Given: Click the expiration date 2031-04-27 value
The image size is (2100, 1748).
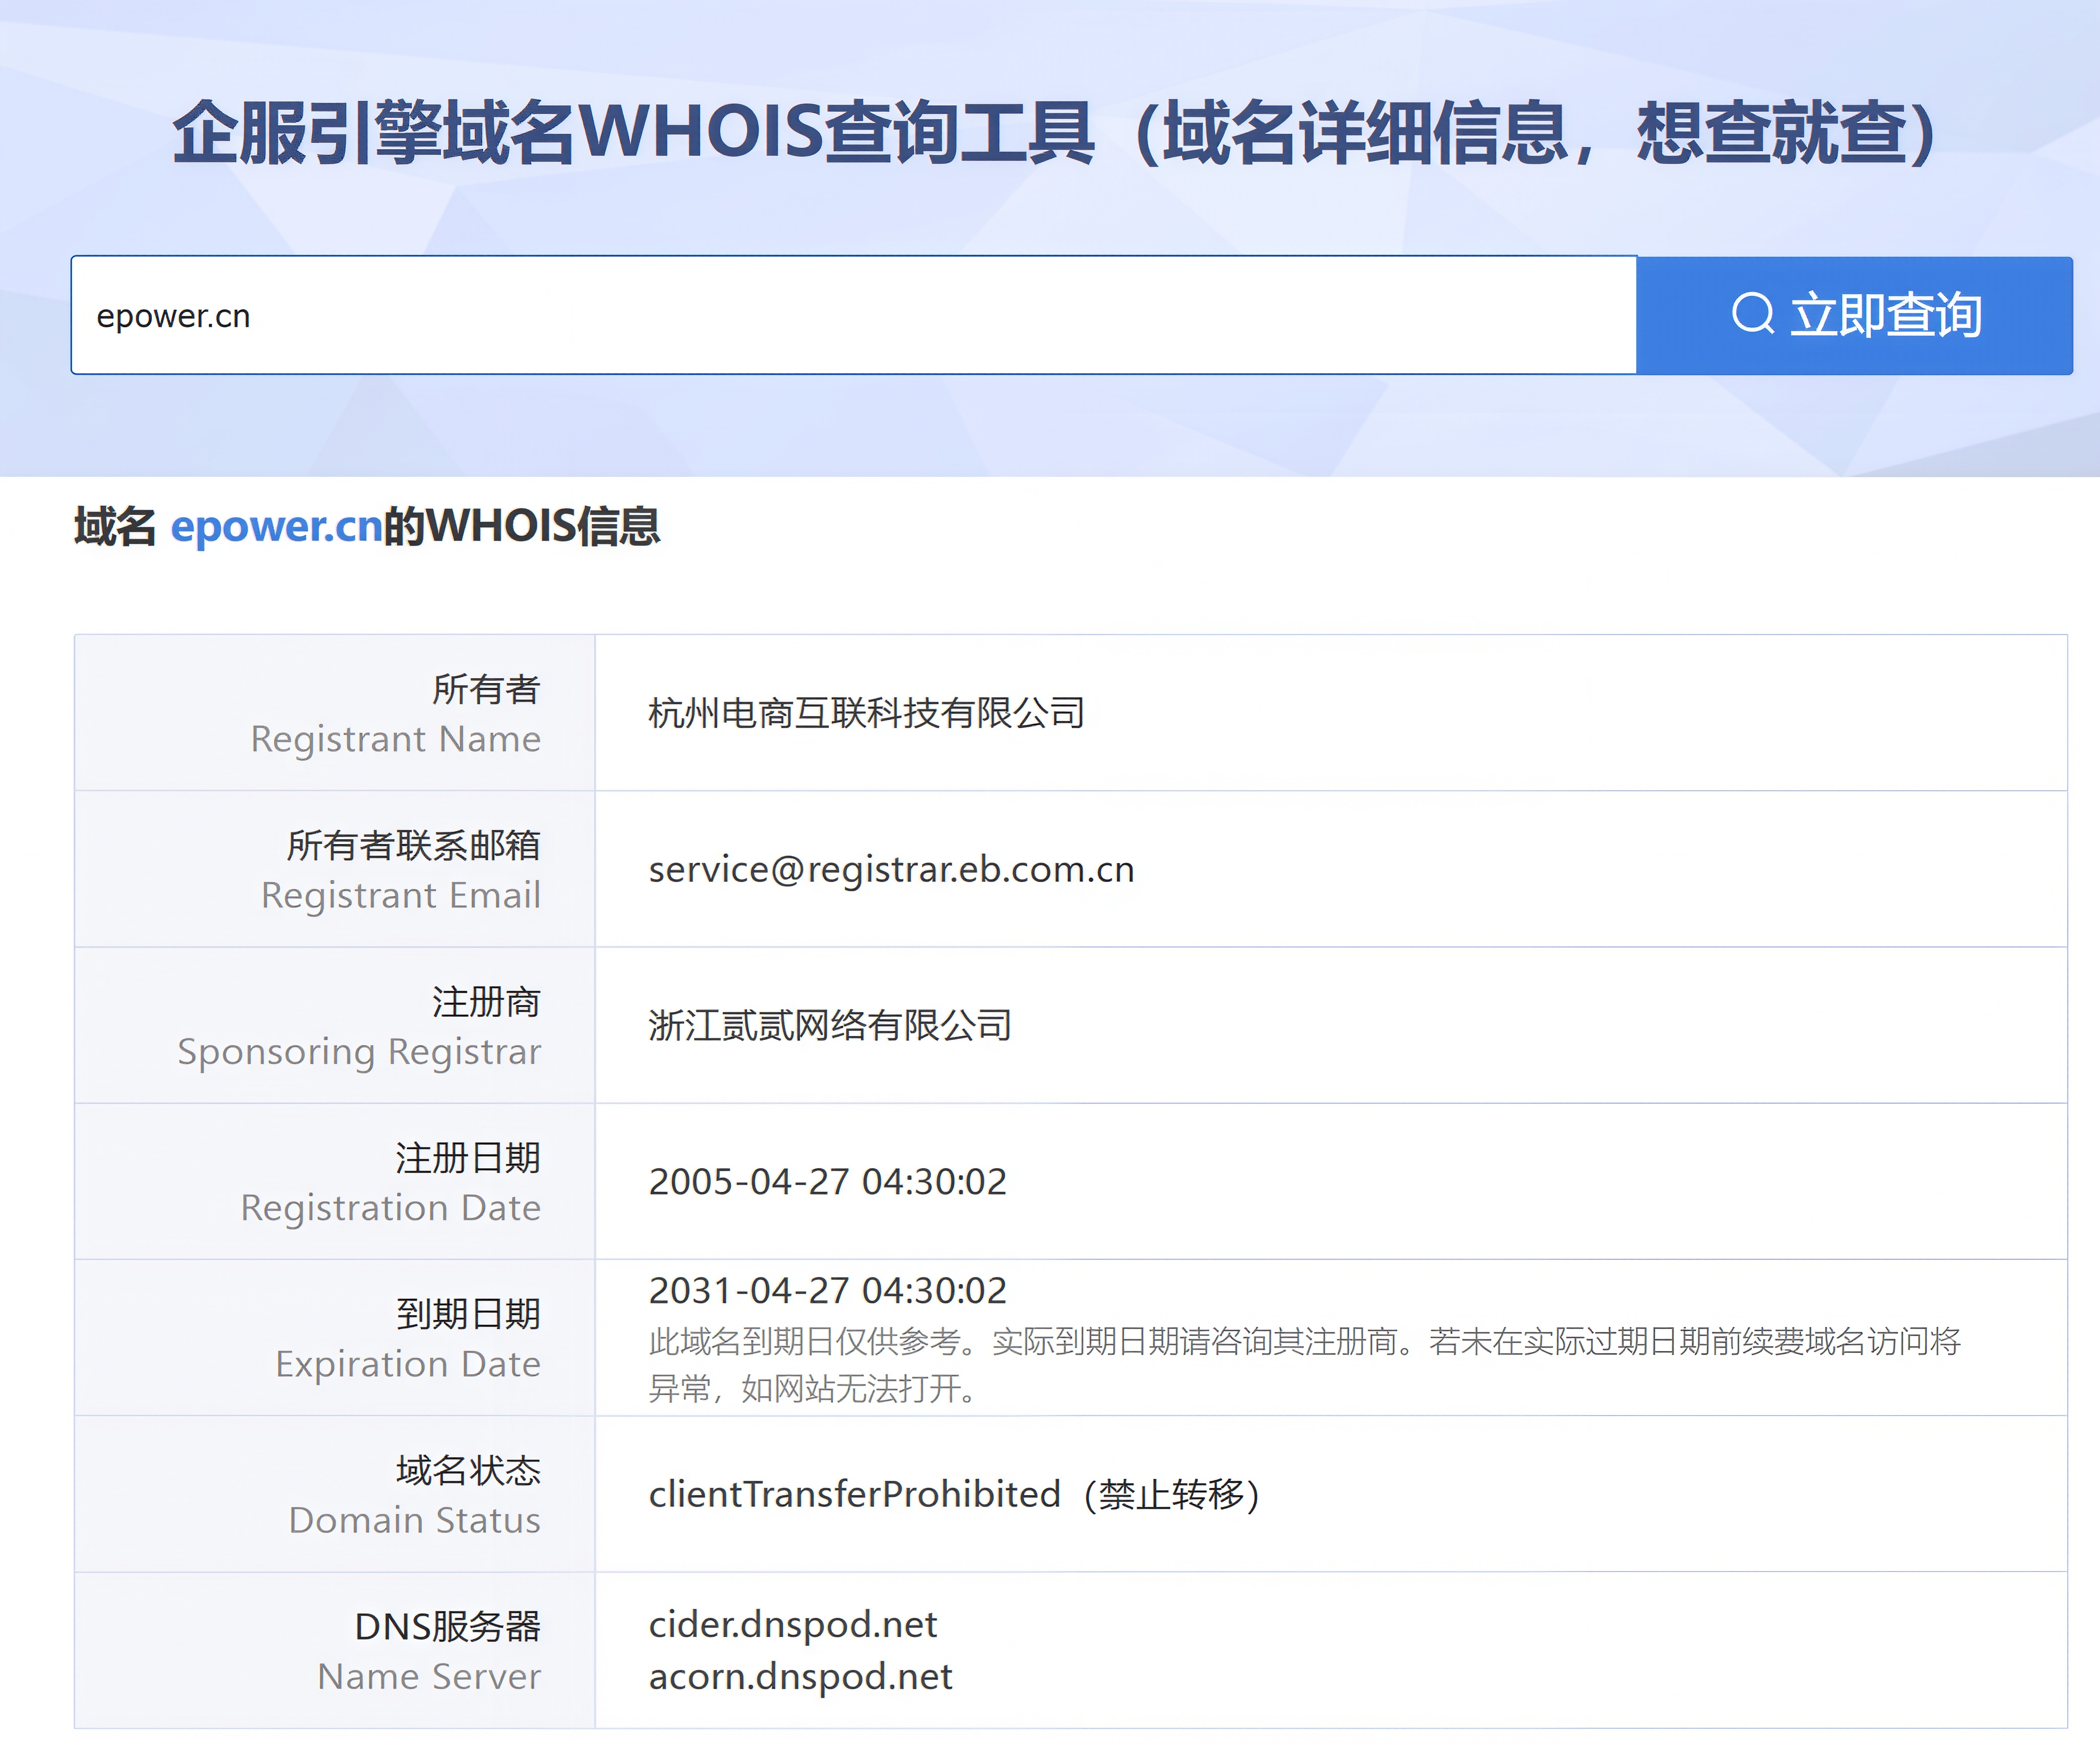Looking at the screenshot, I should (827, 1290).
